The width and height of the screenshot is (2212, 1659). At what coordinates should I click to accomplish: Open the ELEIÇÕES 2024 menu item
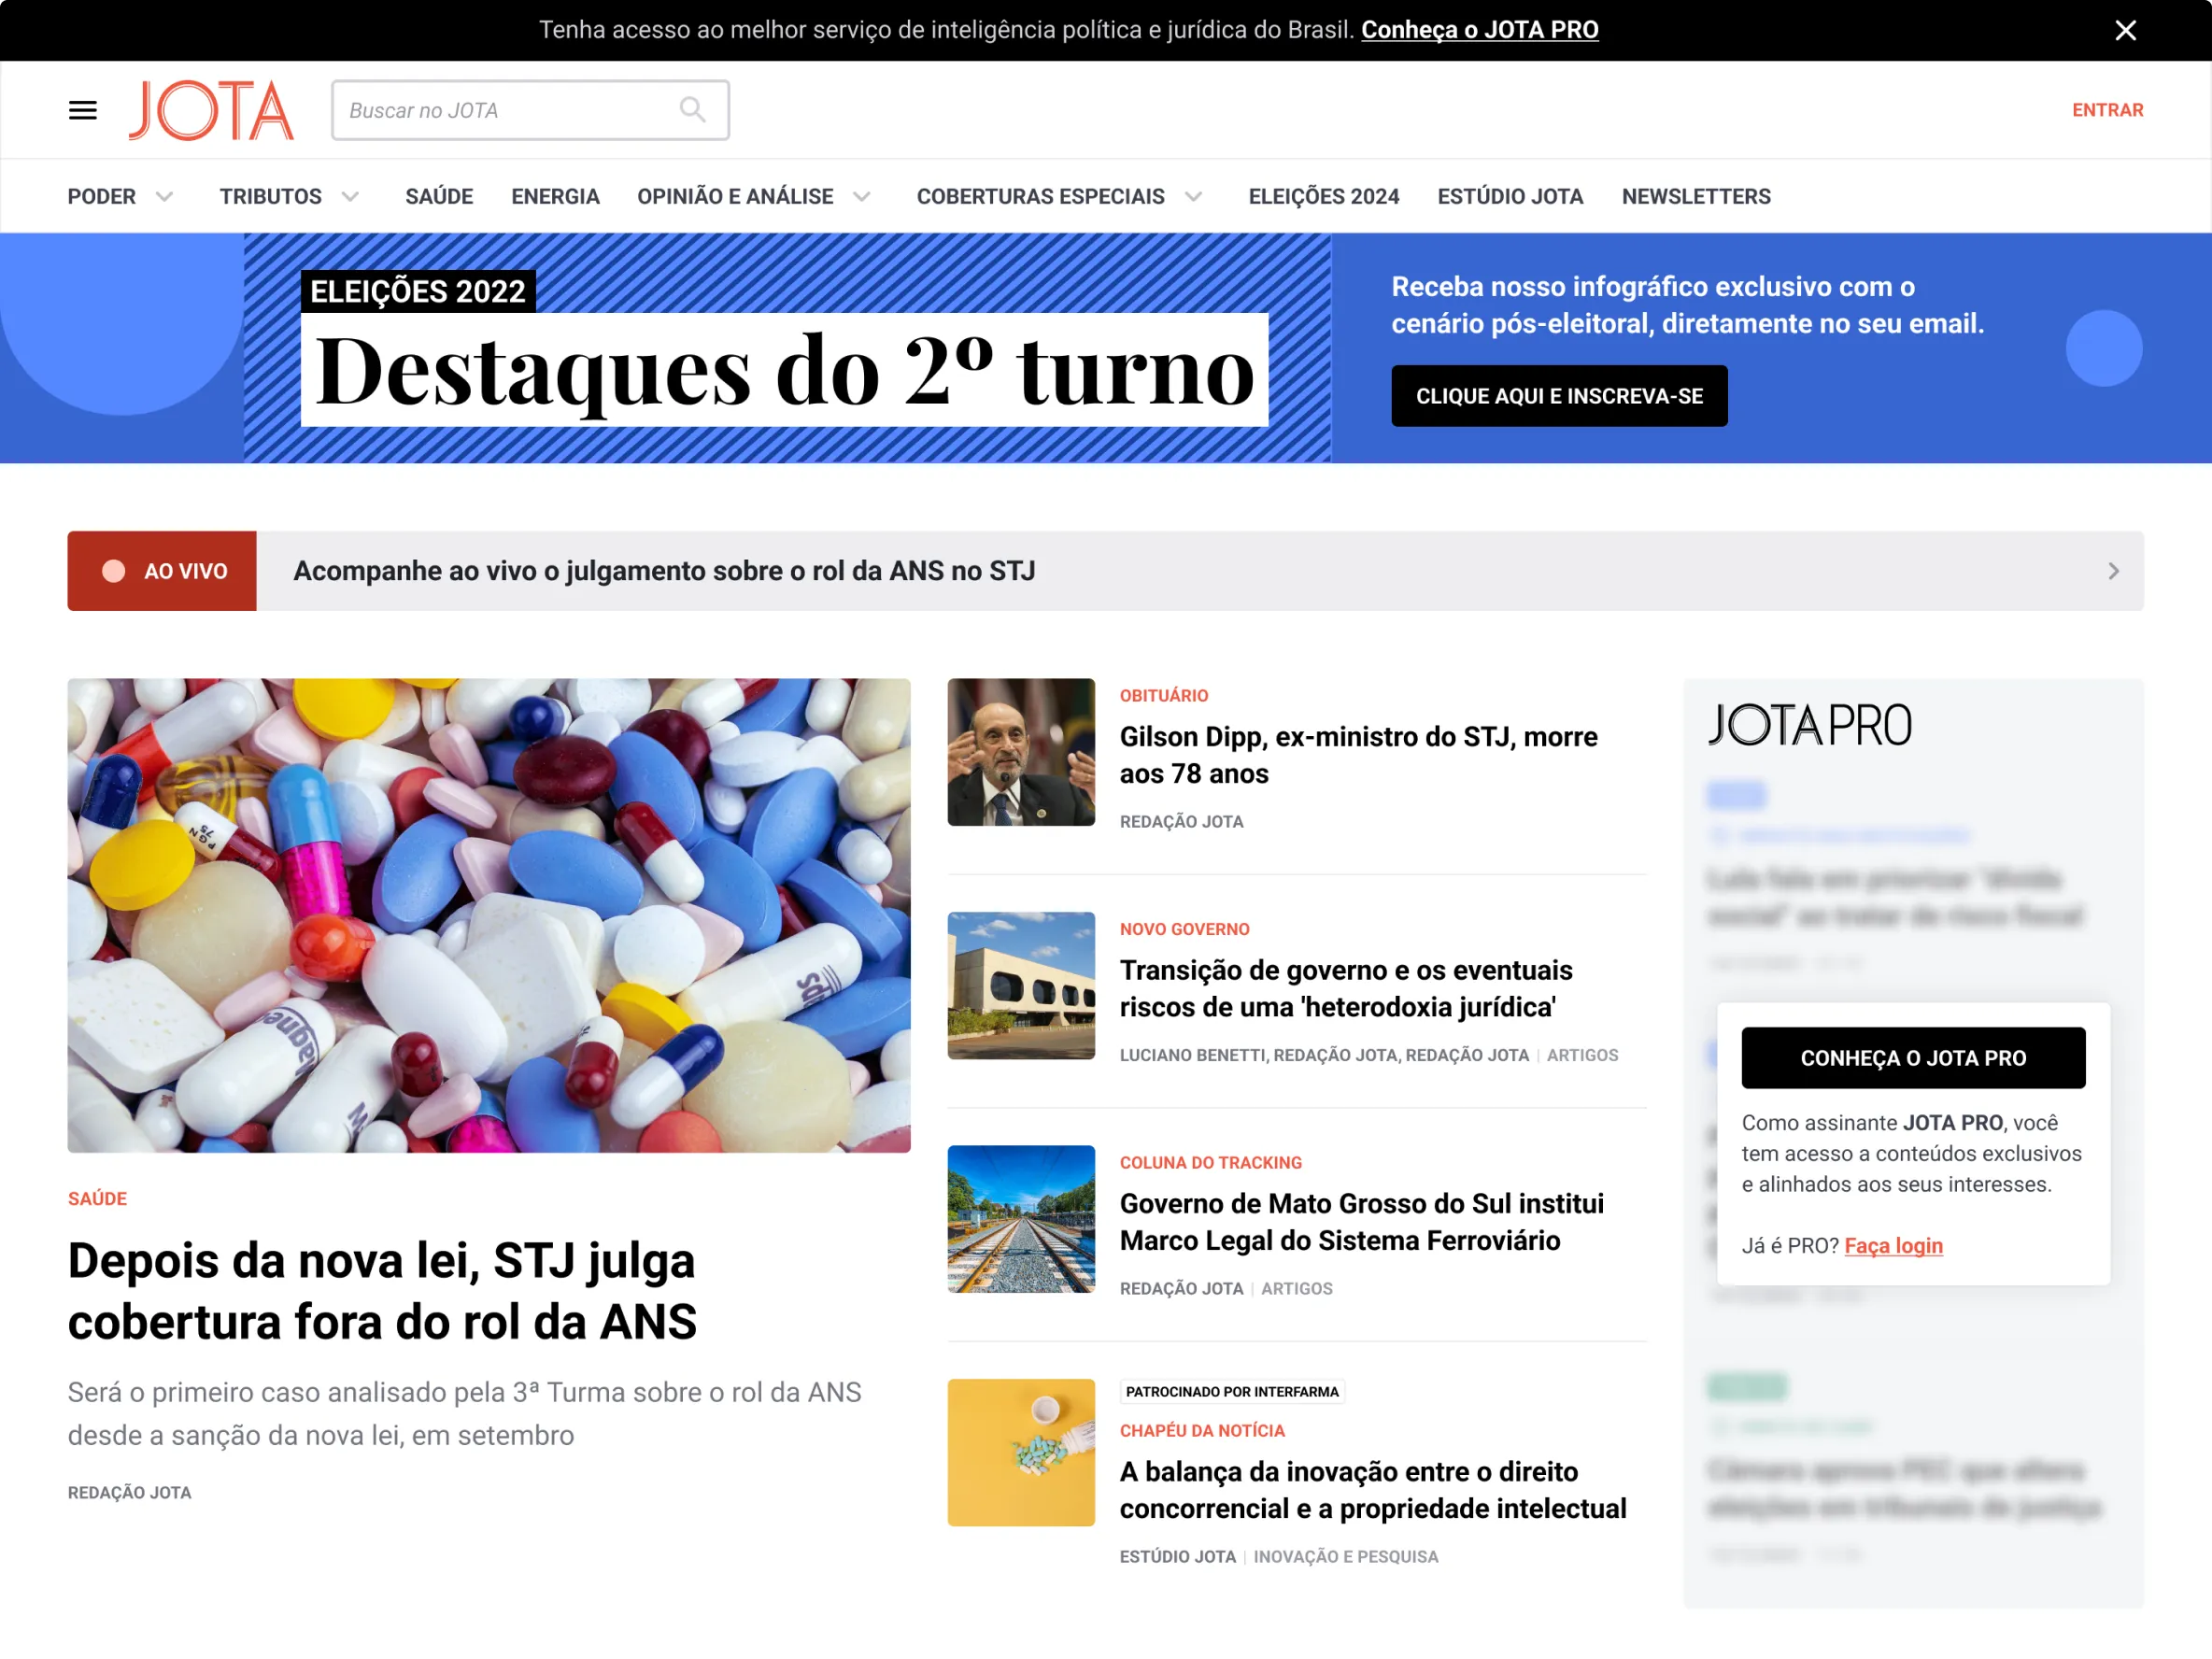(x=1323, y=197)
